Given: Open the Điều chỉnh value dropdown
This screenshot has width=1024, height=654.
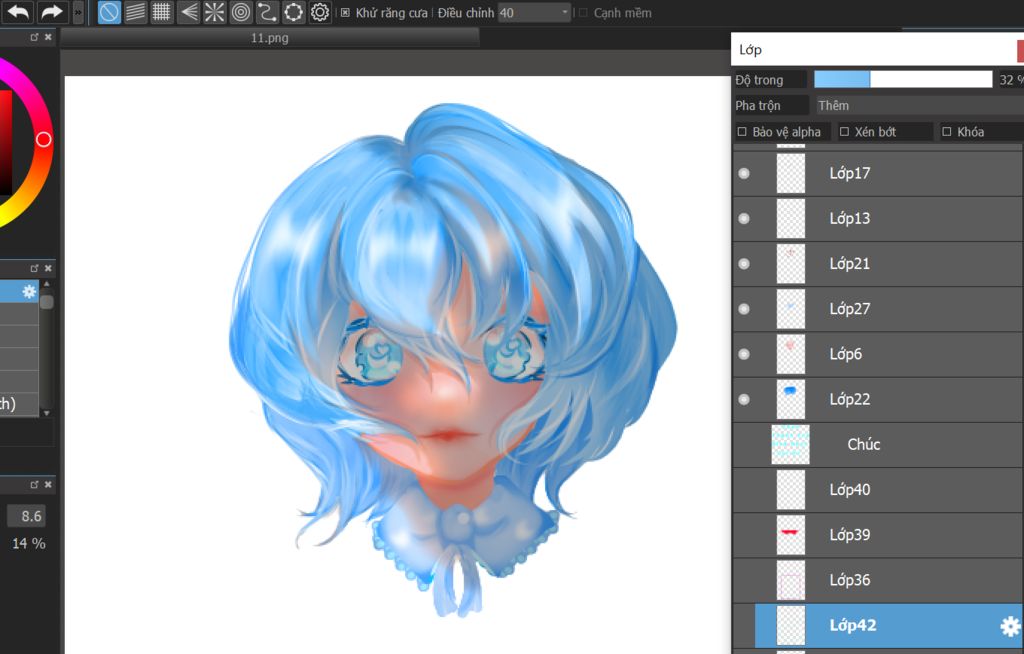Looking at the screenshot, I should pos(534,12).
